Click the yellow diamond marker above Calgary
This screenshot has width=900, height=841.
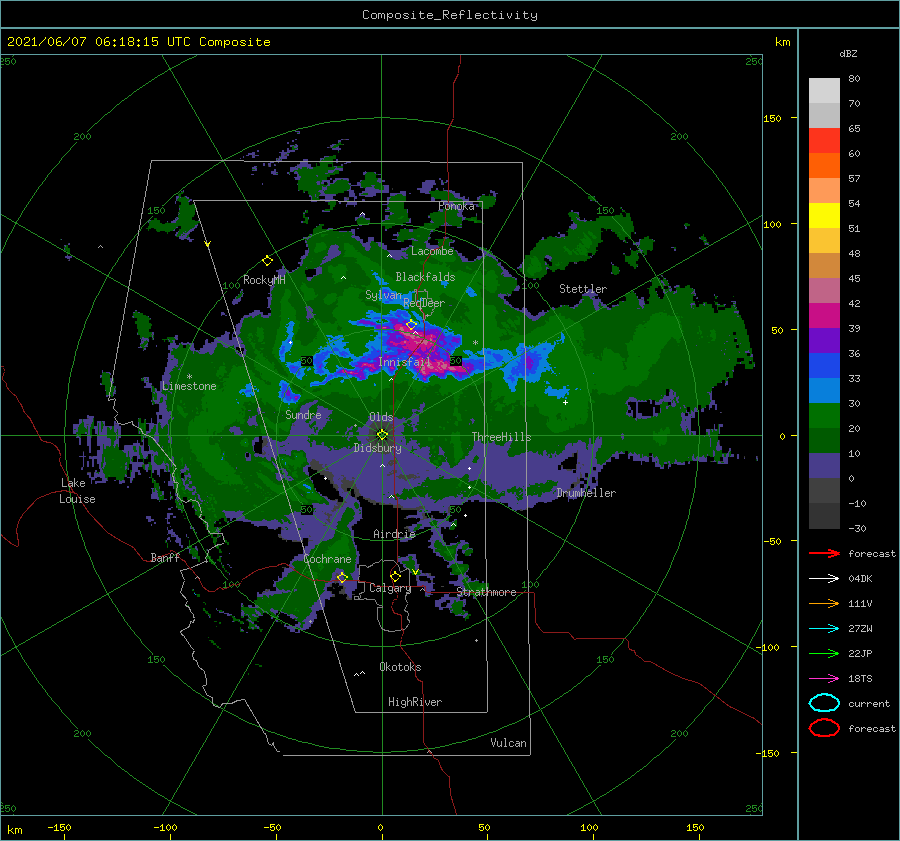pos(395,576)
